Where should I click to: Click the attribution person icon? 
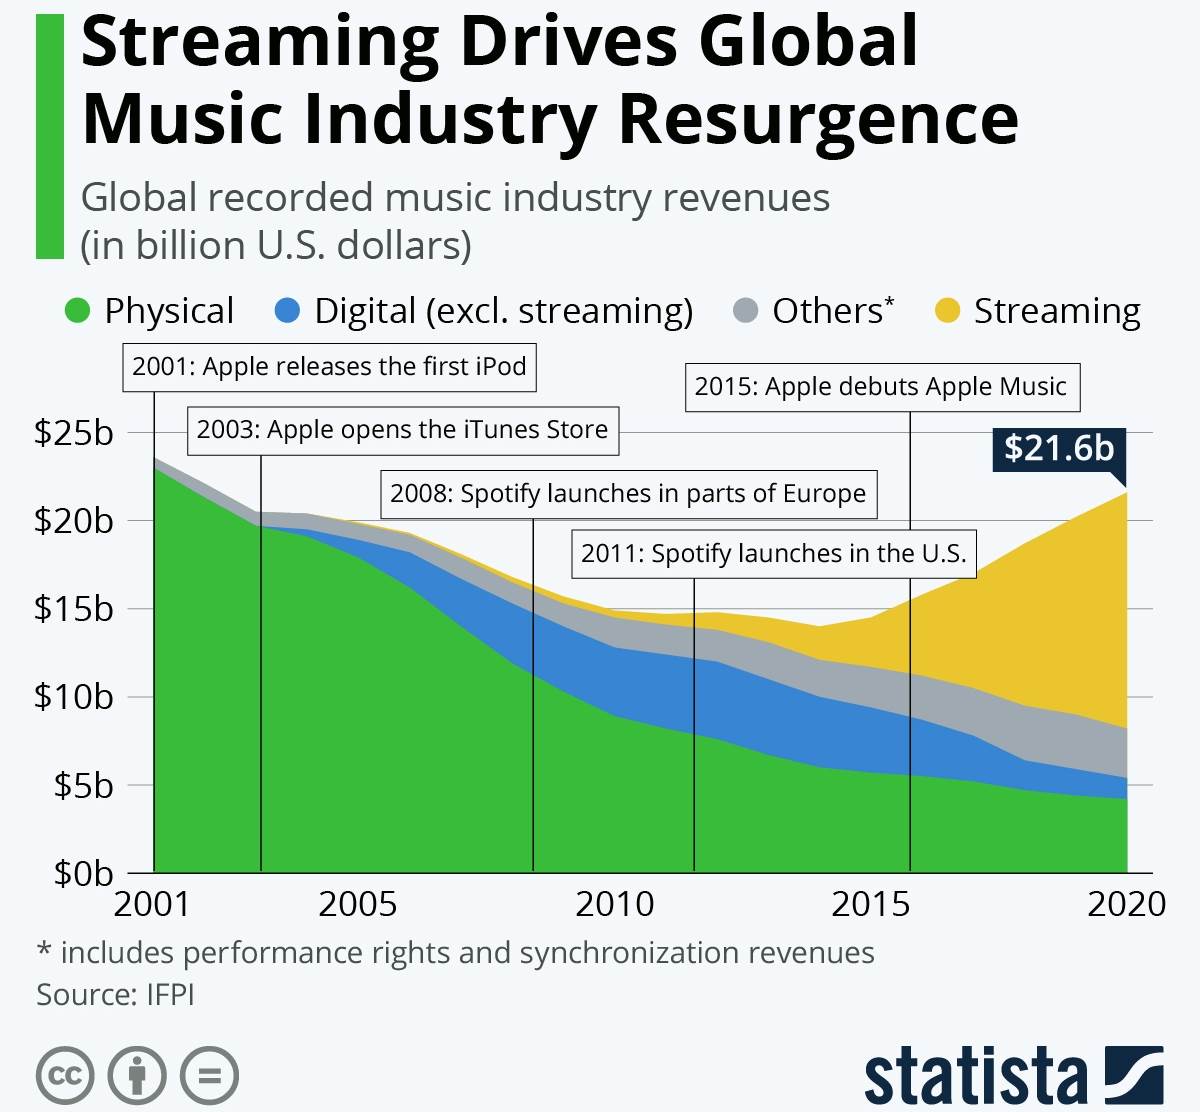(x=137, y=1076)
